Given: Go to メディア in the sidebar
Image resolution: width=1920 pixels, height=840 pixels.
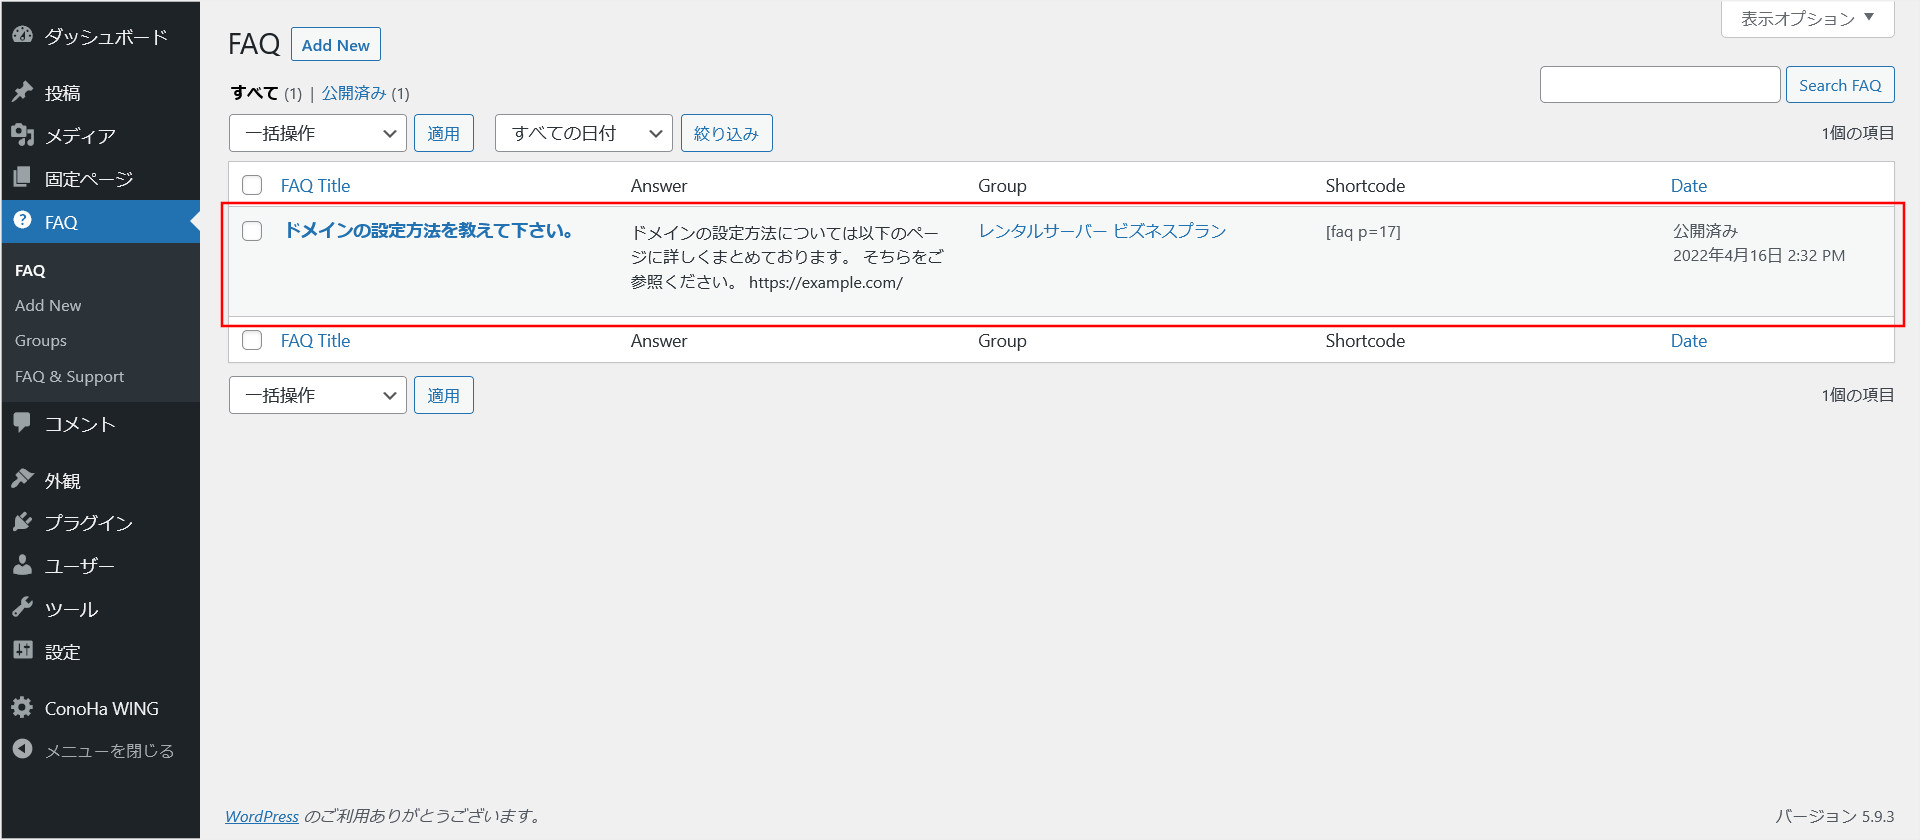Looking at the screenshot, I should tap(80, 136).
